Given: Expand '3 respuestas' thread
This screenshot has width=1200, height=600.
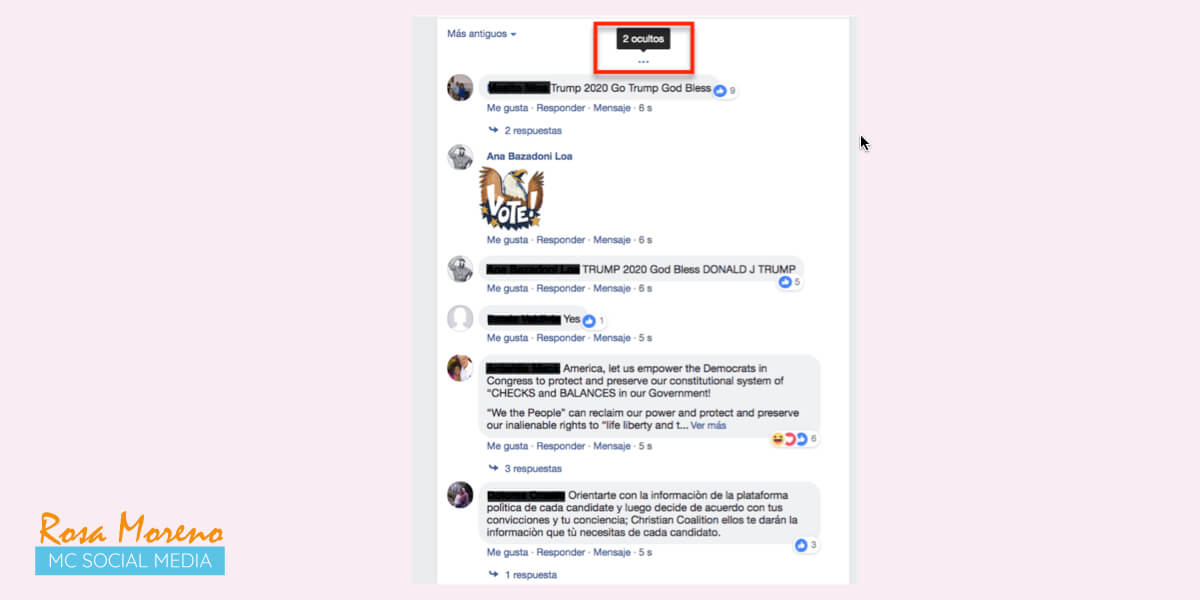Looking at the screenshot, I should pos(525,469).
